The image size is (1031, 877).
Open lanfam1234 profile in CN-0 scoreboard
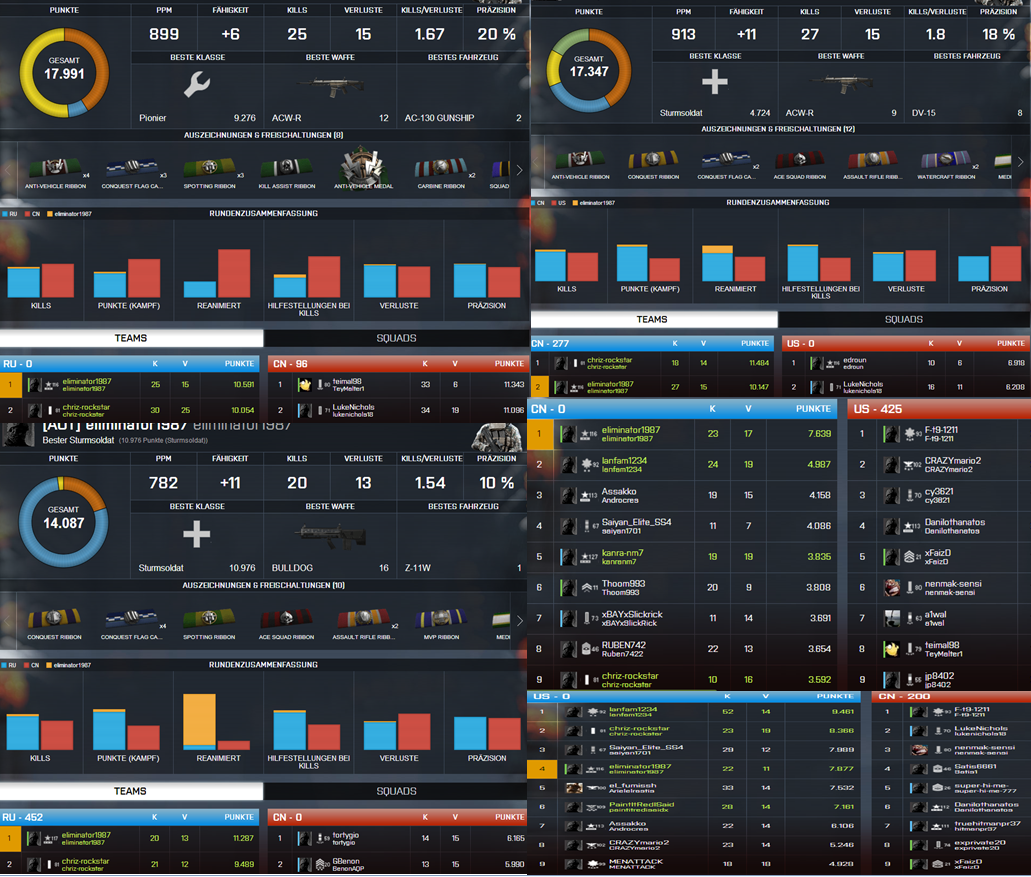(x=624, y=464)
